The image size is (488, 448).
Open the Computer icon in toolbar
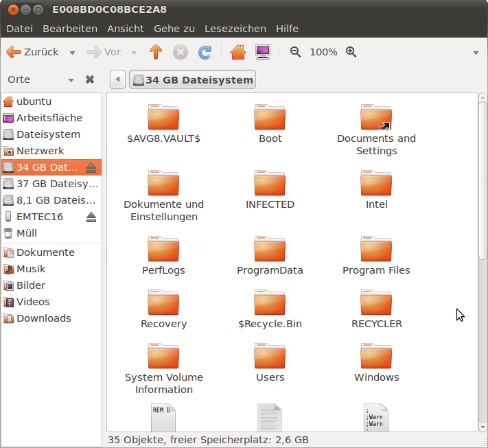click(263, 52)
